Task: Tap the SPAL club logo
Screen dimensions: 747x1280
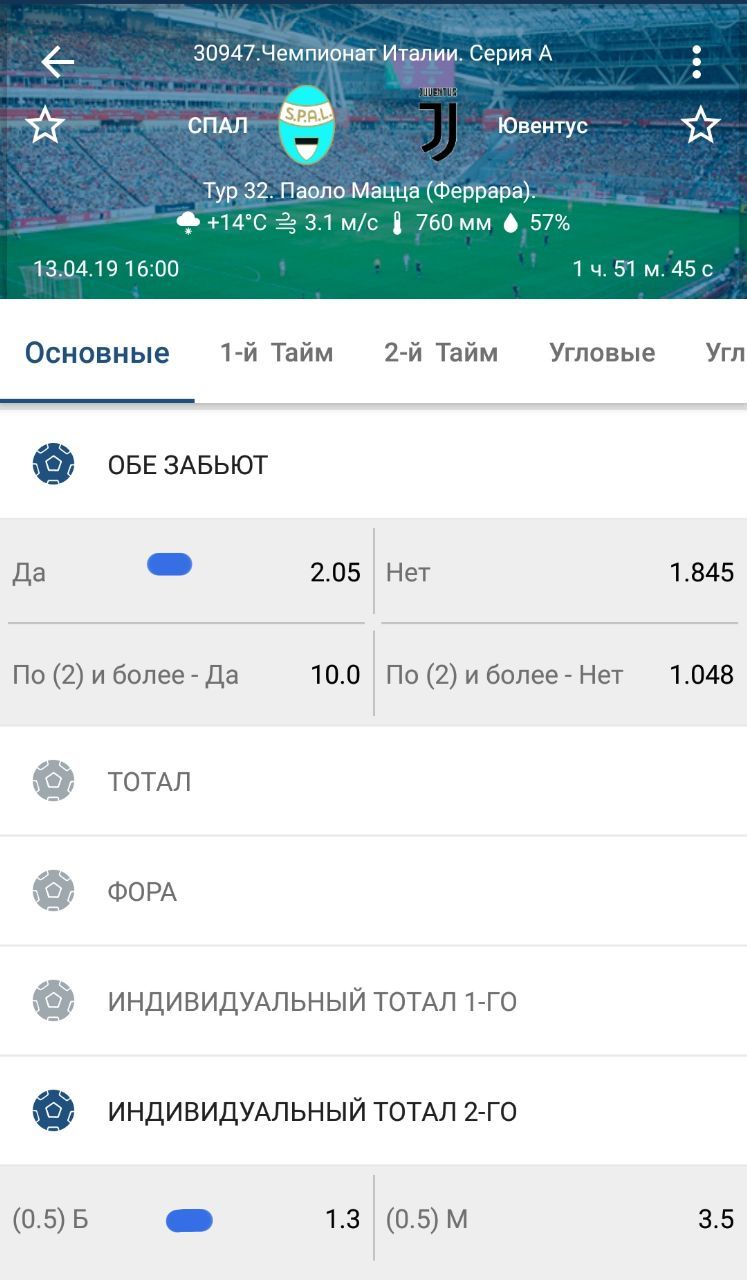Action: (x=306, y=125)
